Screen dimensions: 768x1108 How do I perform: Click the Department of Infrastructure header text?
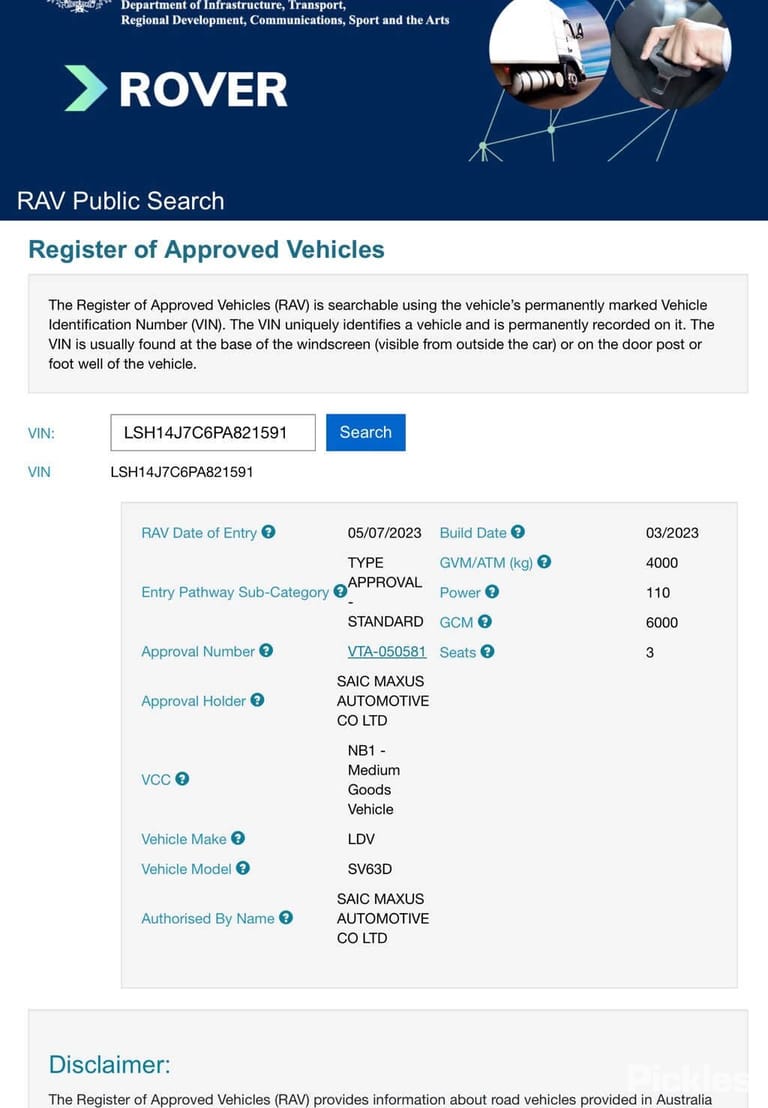point(285,13)
